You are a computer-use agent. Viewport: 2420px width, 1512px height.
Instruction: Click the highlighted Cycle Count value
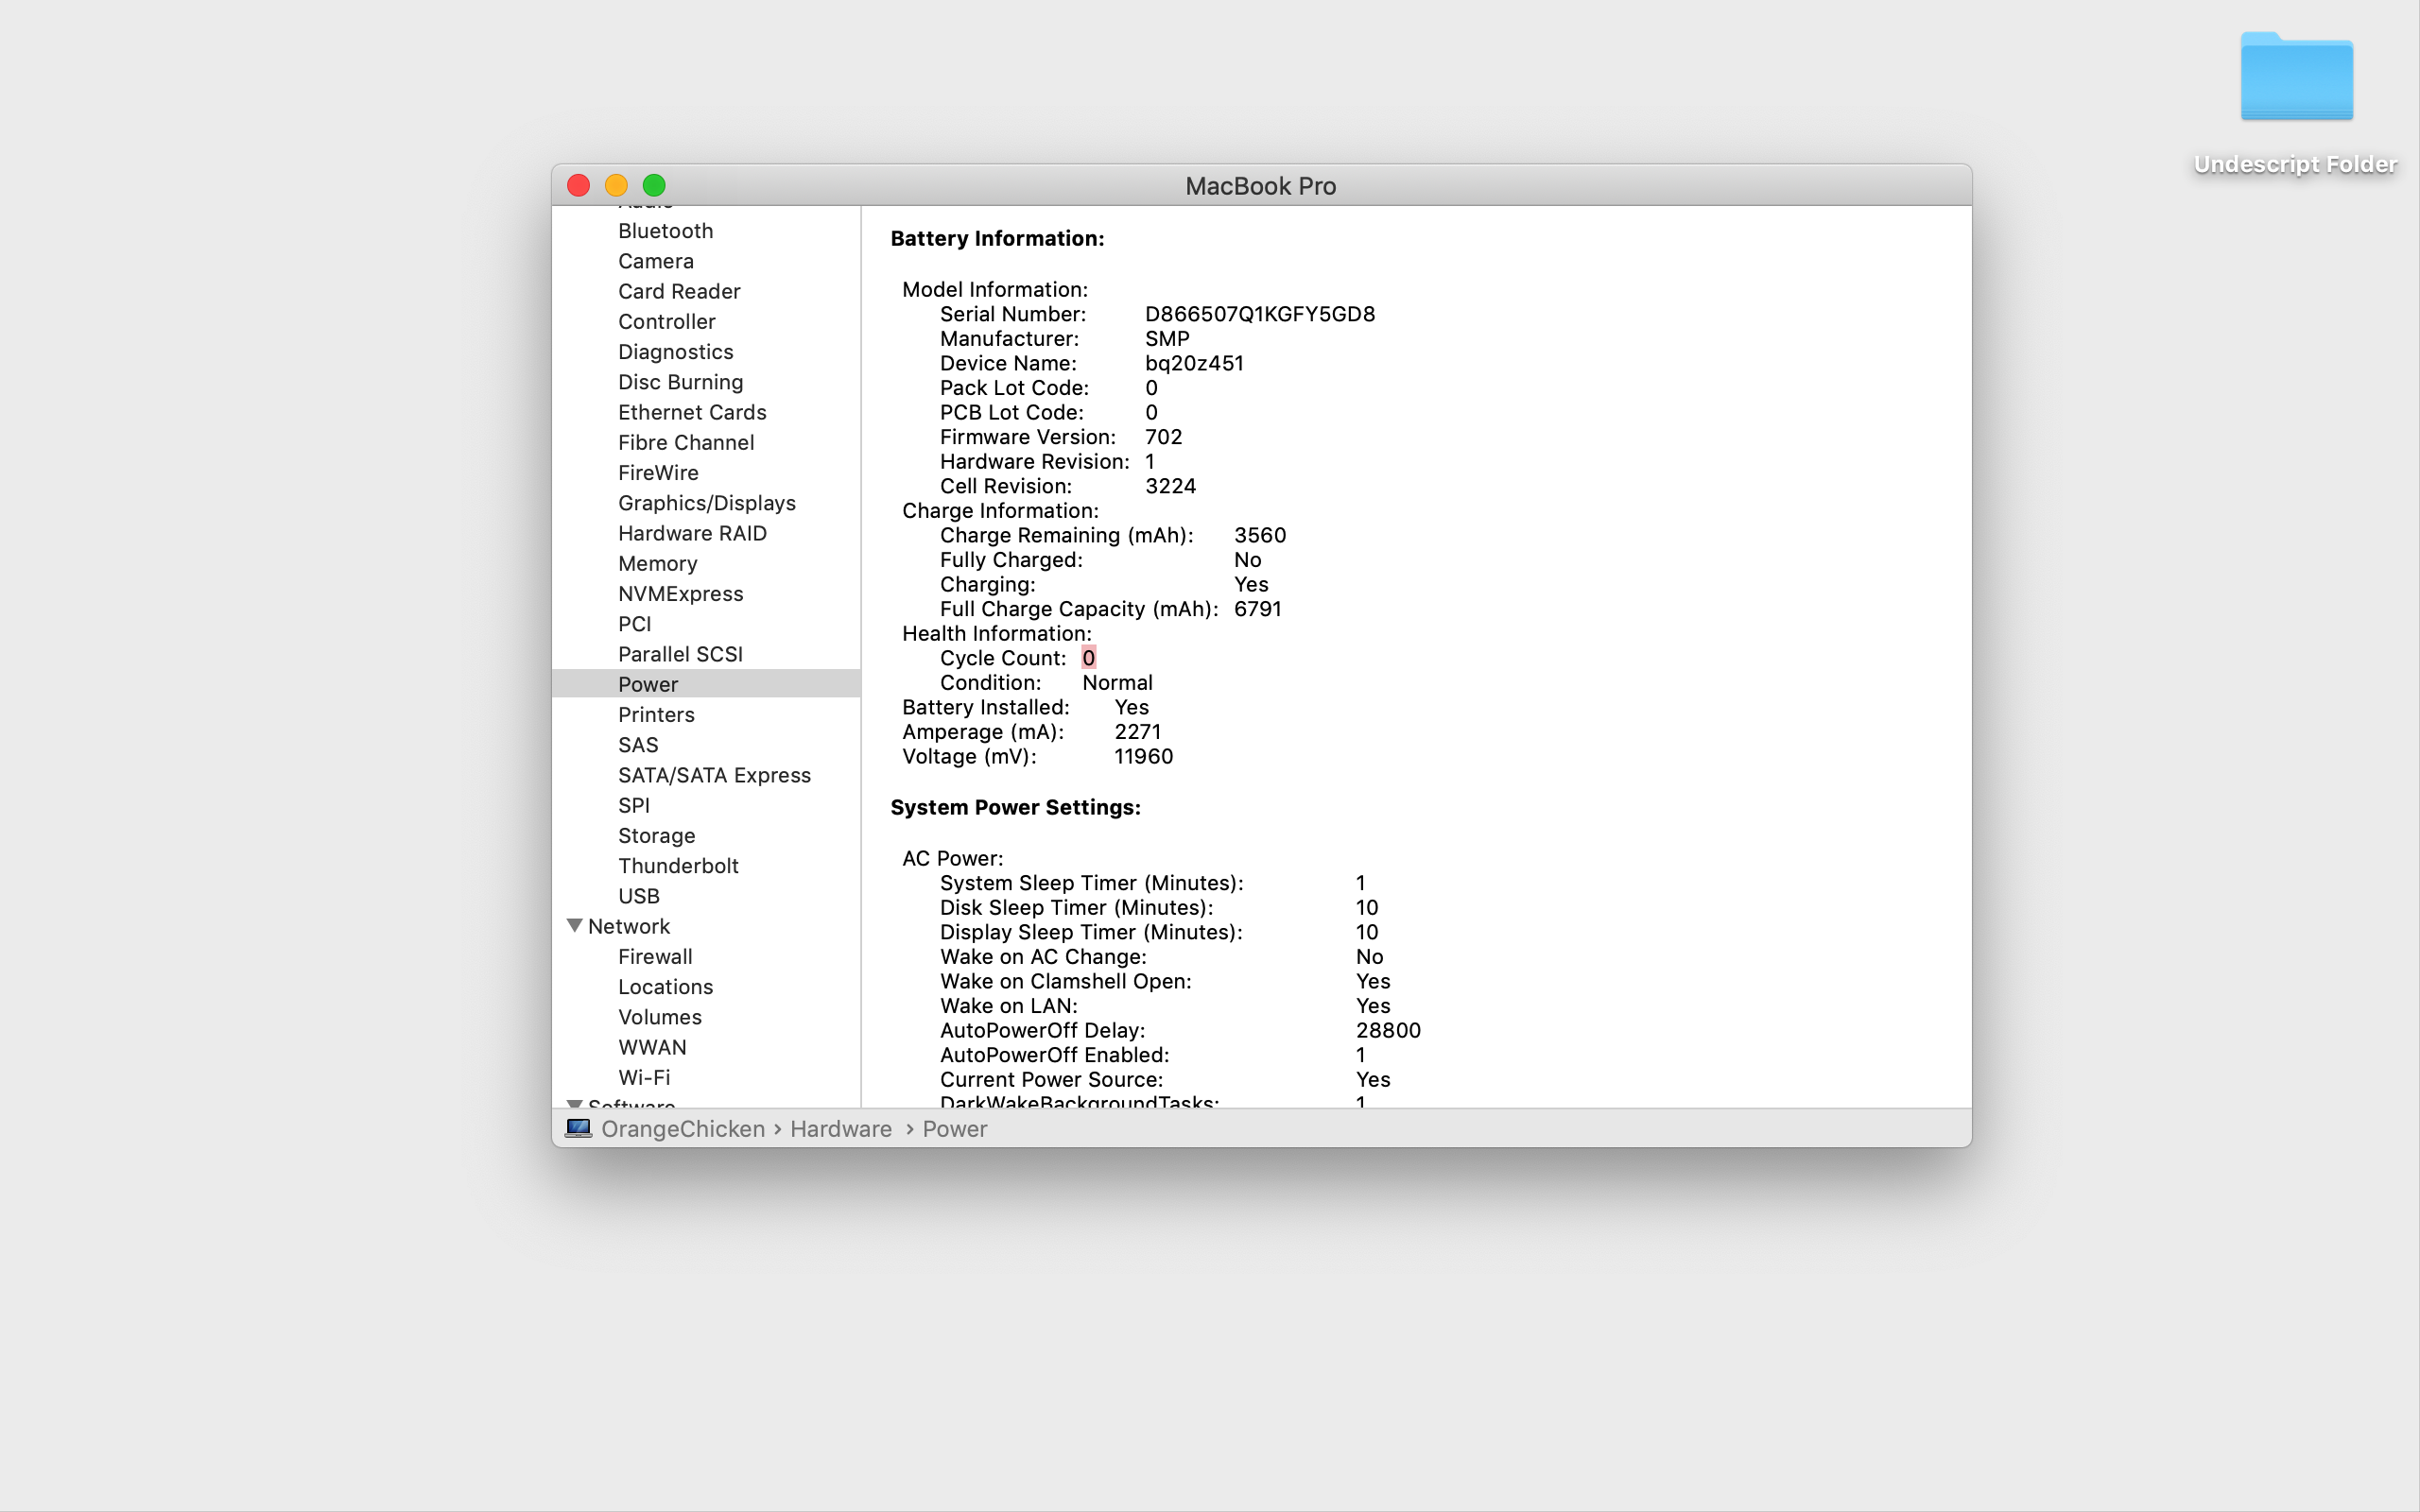click(1088, 658)
